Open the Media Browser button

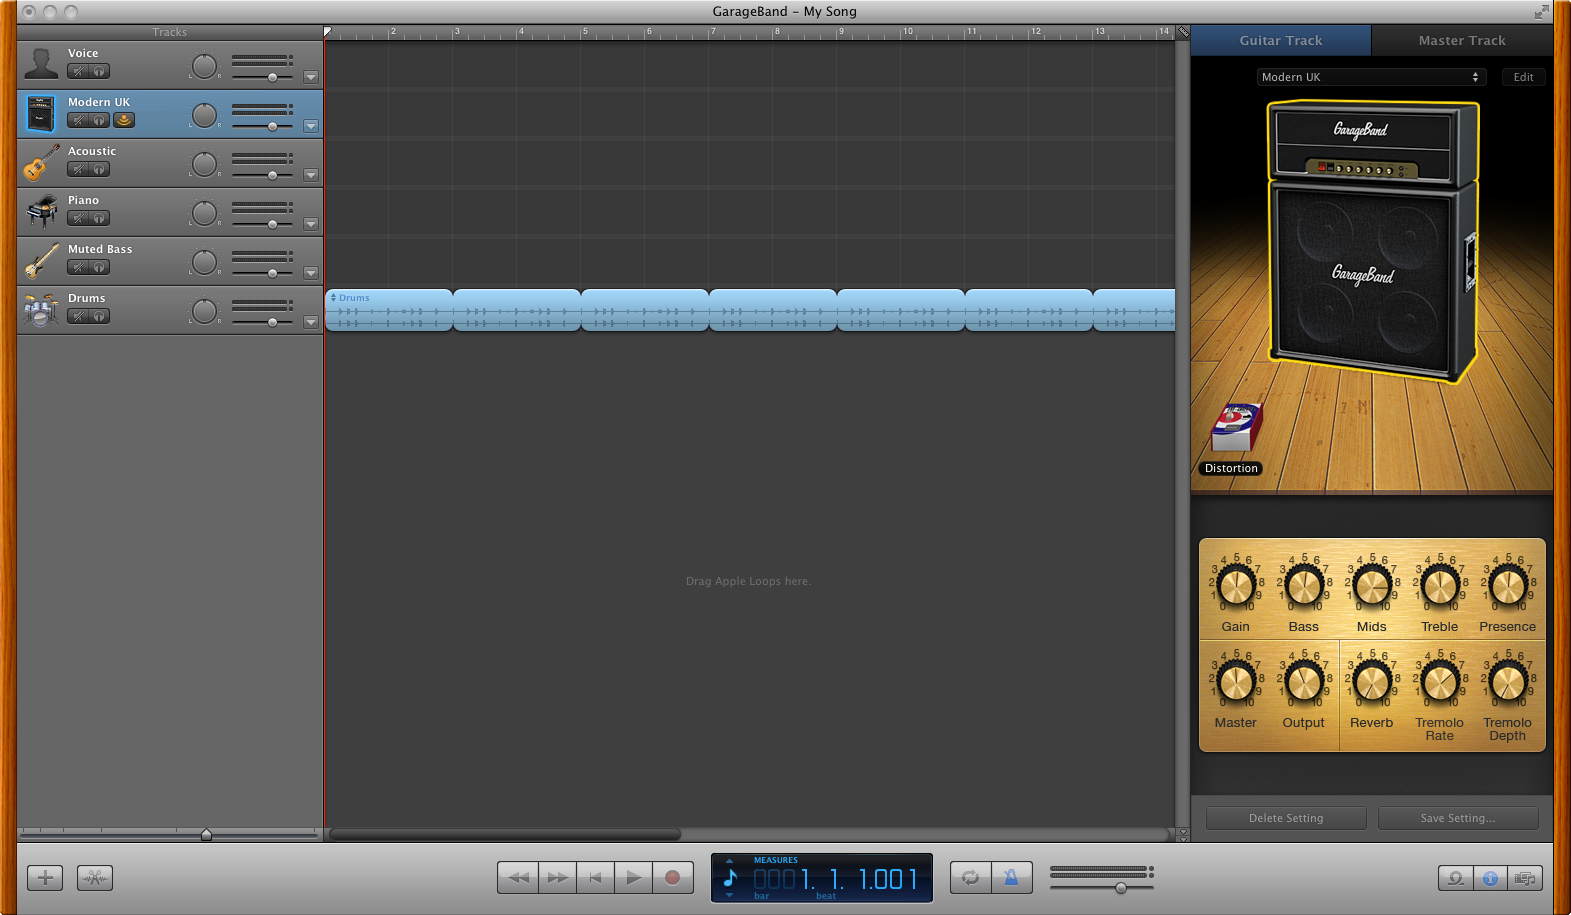(1525, 878)
